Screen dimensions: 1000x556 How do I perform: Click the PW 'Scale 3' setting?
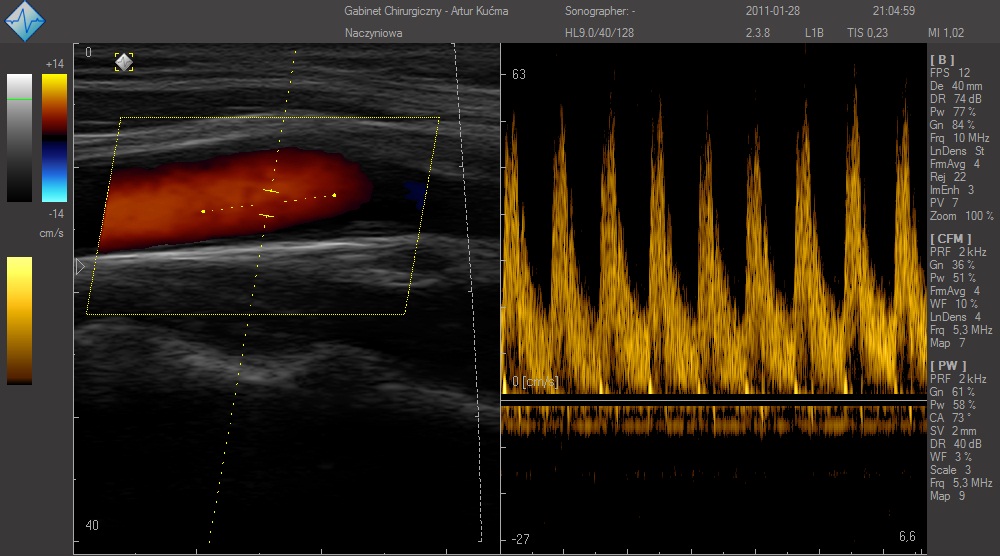pos(951,470)
